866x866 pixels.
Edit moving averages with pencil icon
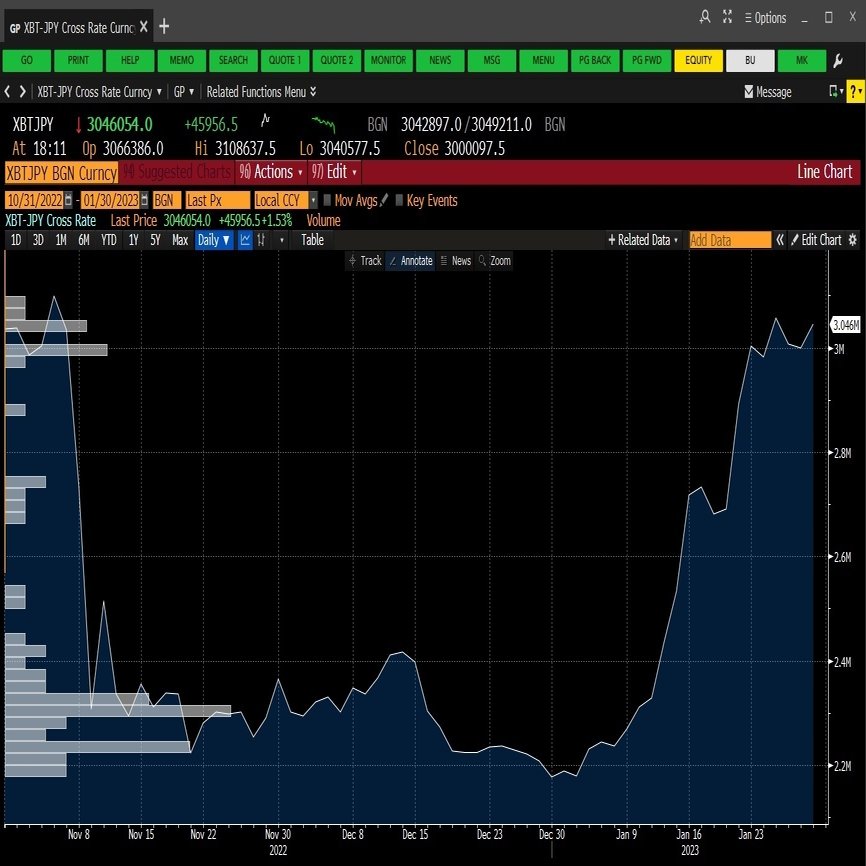click(x=384, y=199)
